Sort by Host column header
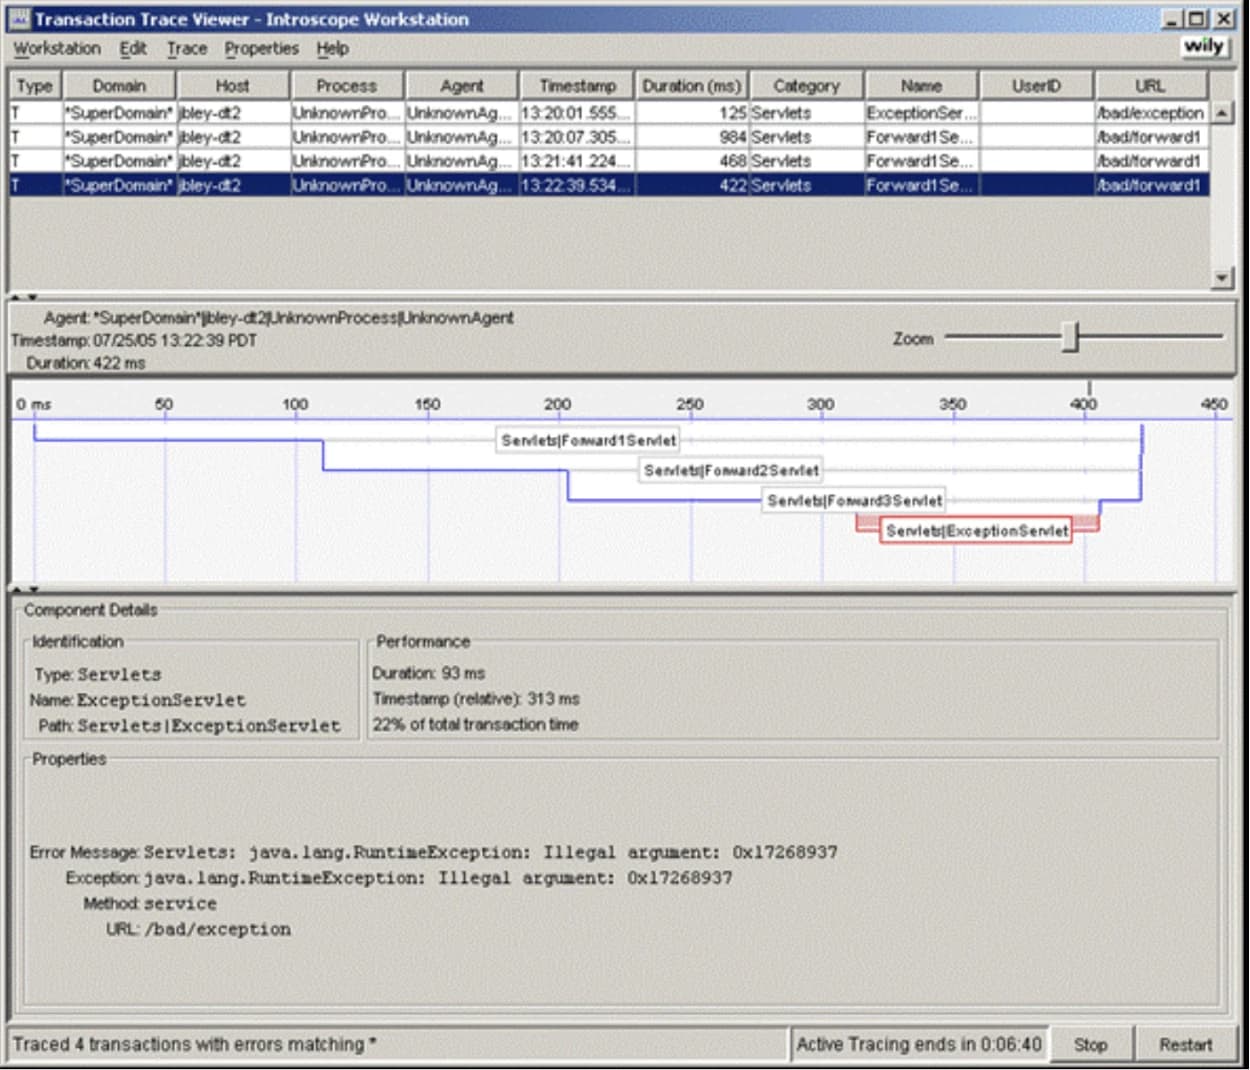Screen dimensions: 1250x1070 coord(232,86)
